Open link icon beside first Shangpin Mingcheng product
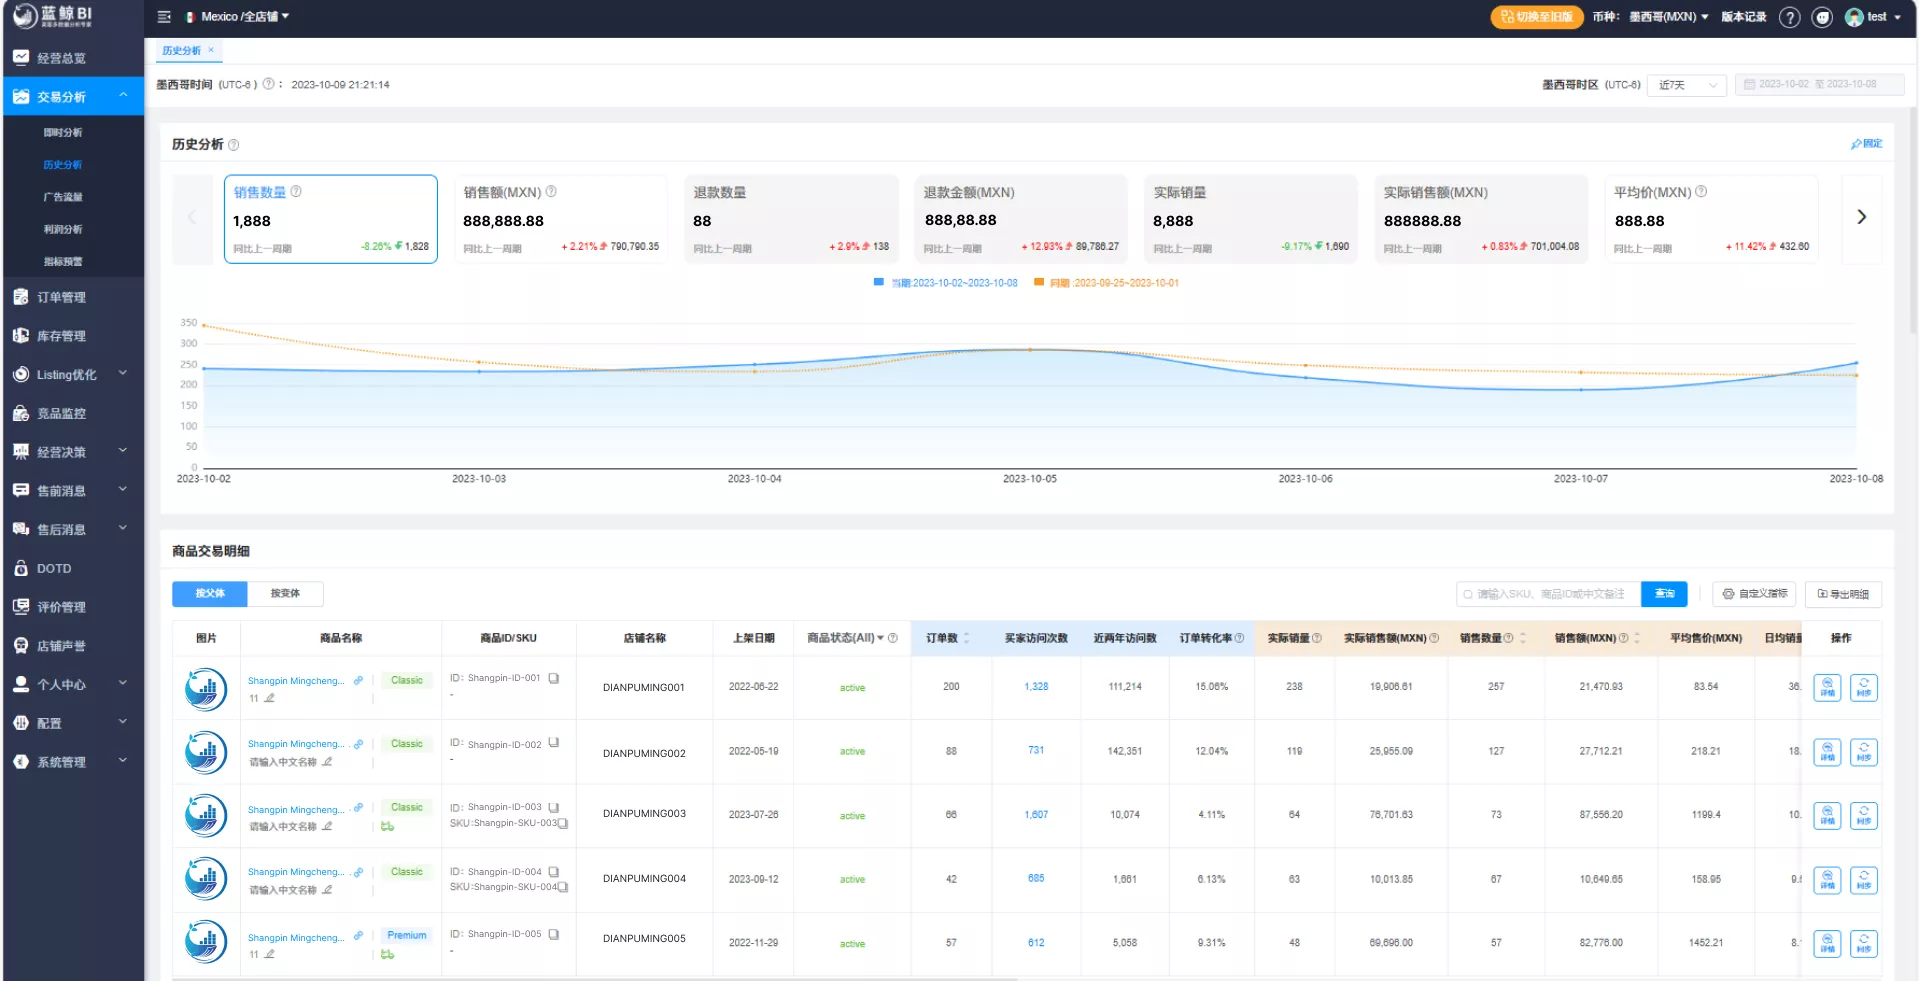This screenshot has width=1920, height=981. (x=358, y=680)
